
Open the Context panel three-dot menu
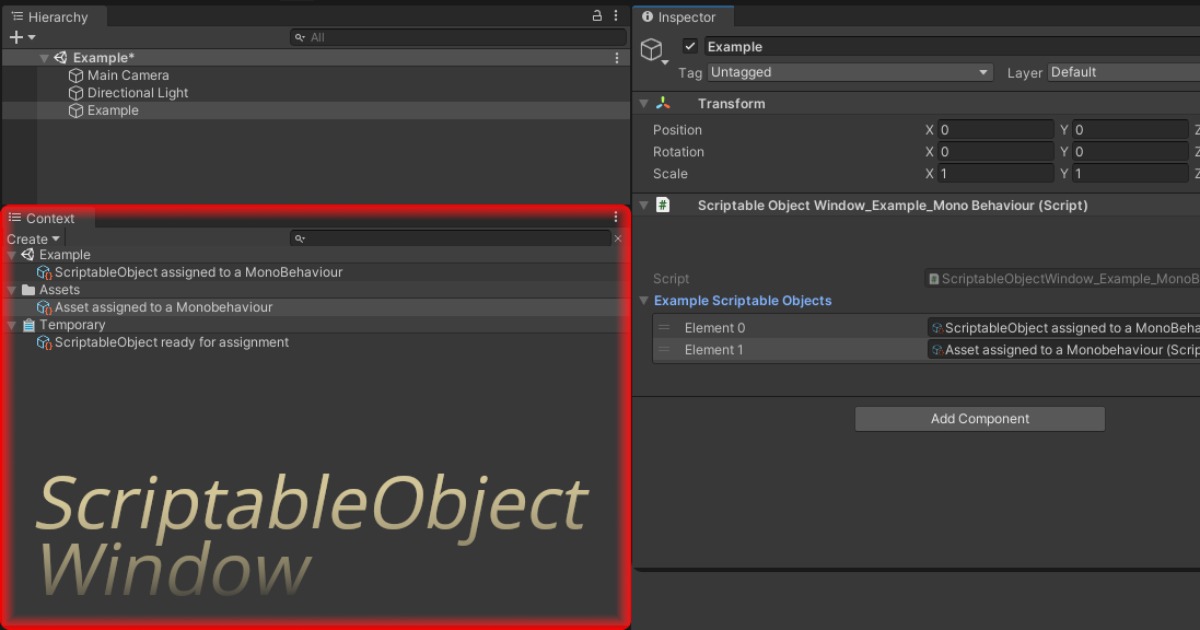click(616, 217)
